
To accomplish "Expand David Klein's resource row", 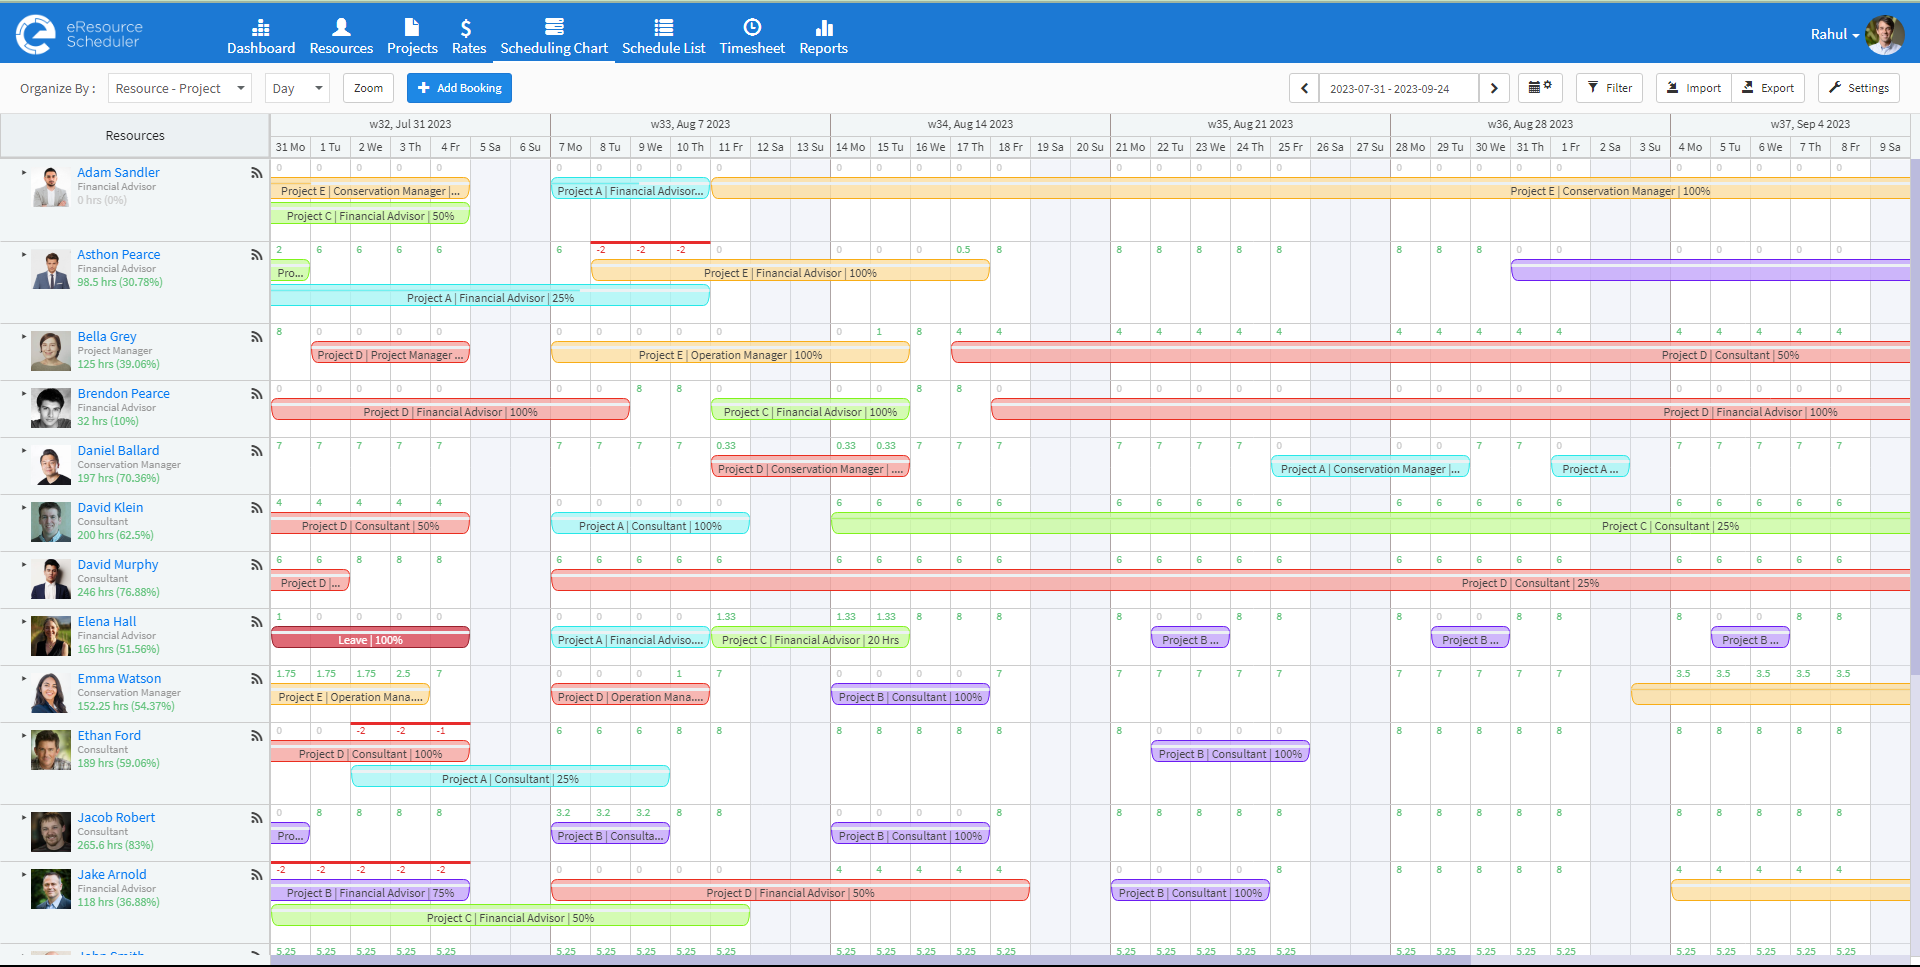I will click(x=24, y=507).
